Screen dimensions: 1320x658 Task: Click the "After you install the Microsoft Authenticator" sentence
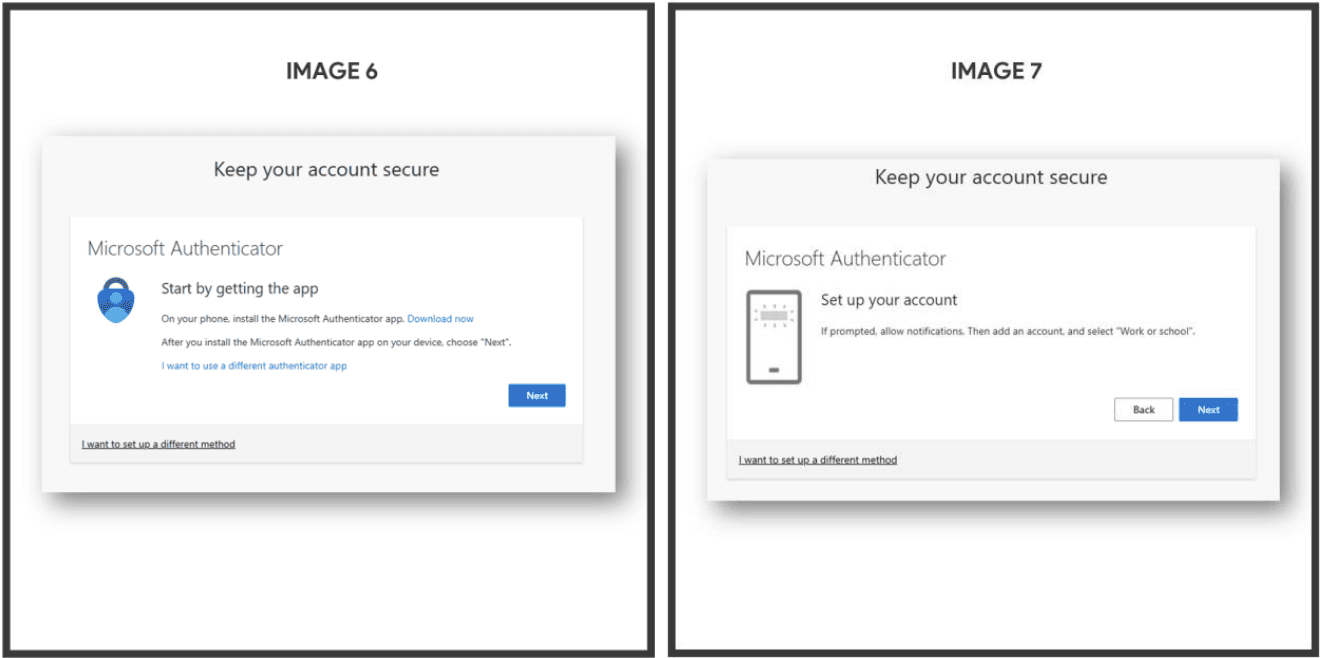[x=337, y=342]
